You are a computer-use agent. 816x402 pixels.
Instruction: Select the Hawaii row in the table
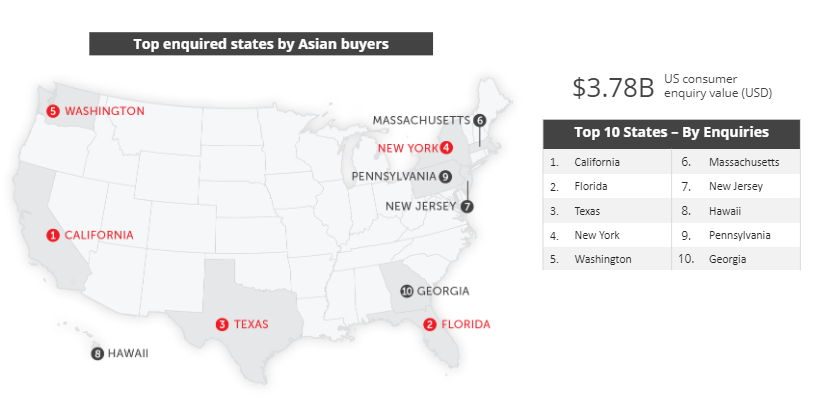(736, 211)
